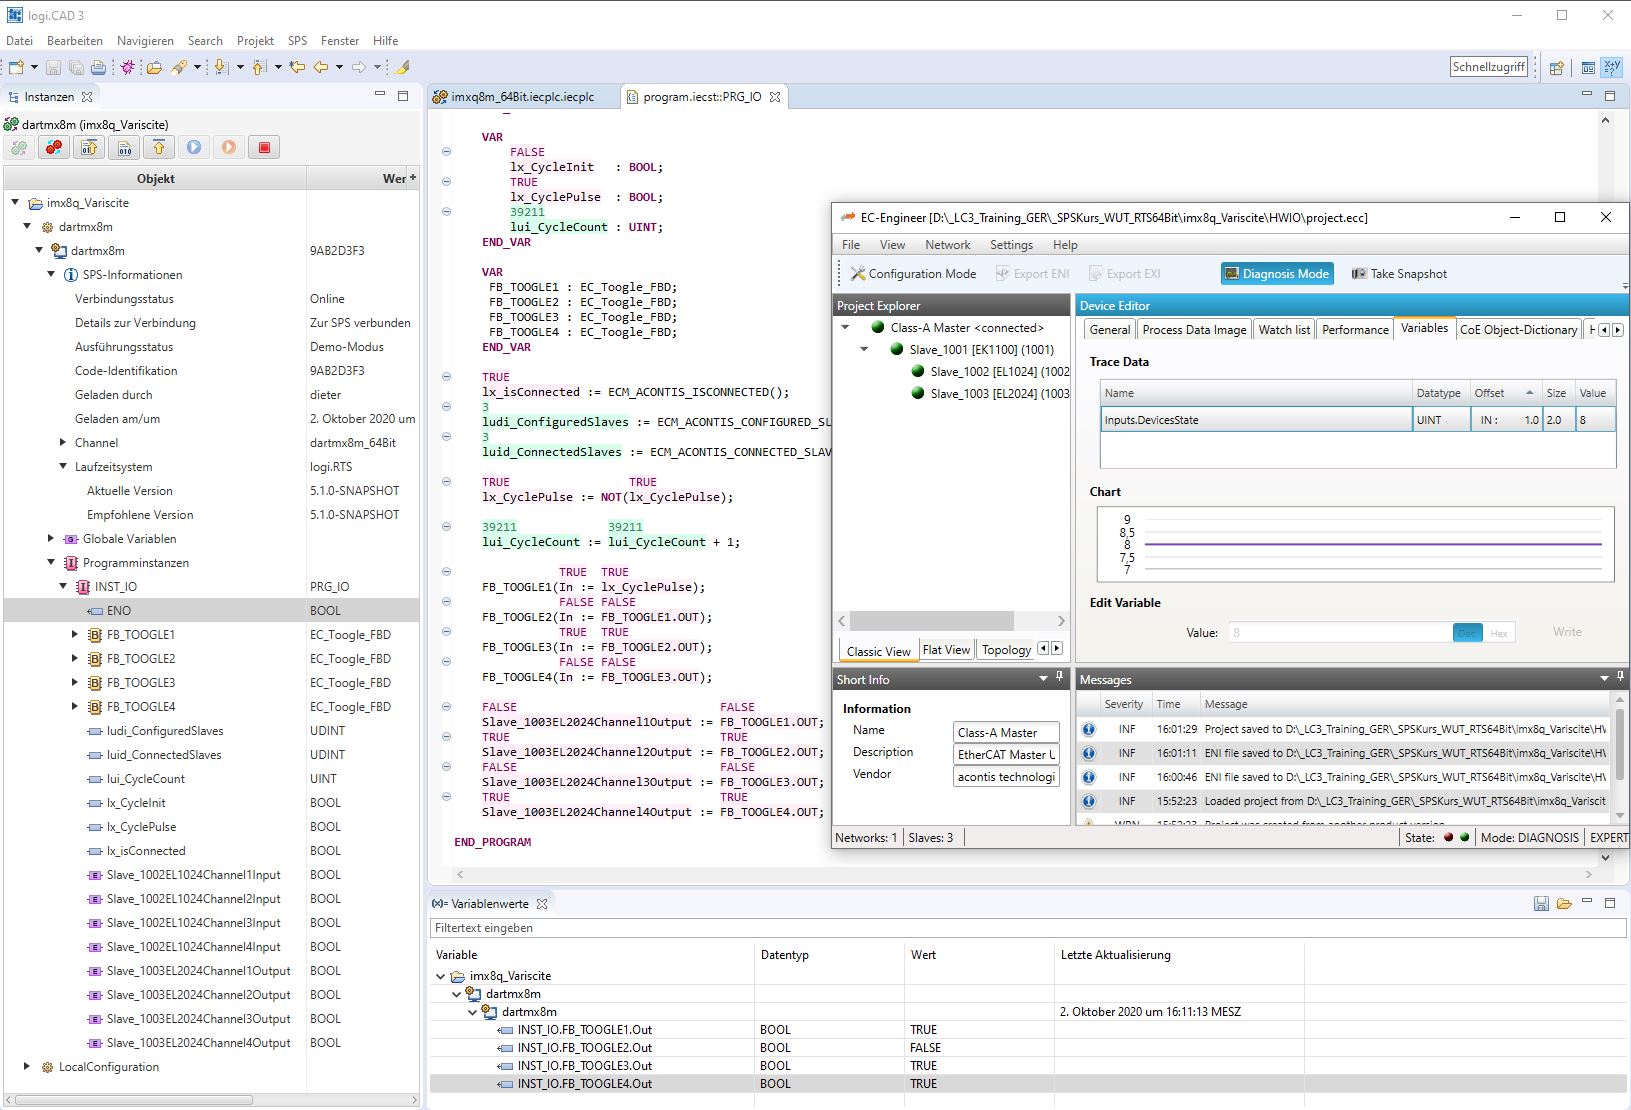Click the blue start PLC button
This screenshot has height=1110, width=1631.
(194, 148)
